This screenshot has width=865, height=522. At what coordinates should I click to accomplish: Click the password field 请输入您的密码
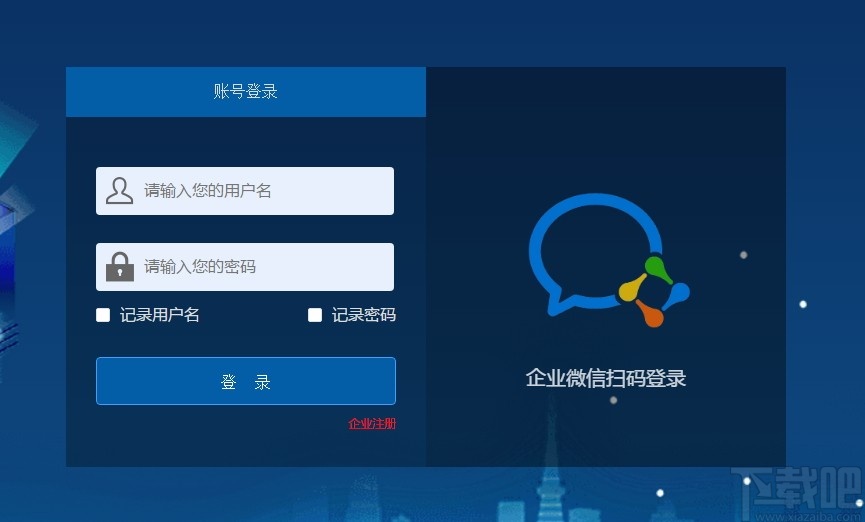[245, 267]
